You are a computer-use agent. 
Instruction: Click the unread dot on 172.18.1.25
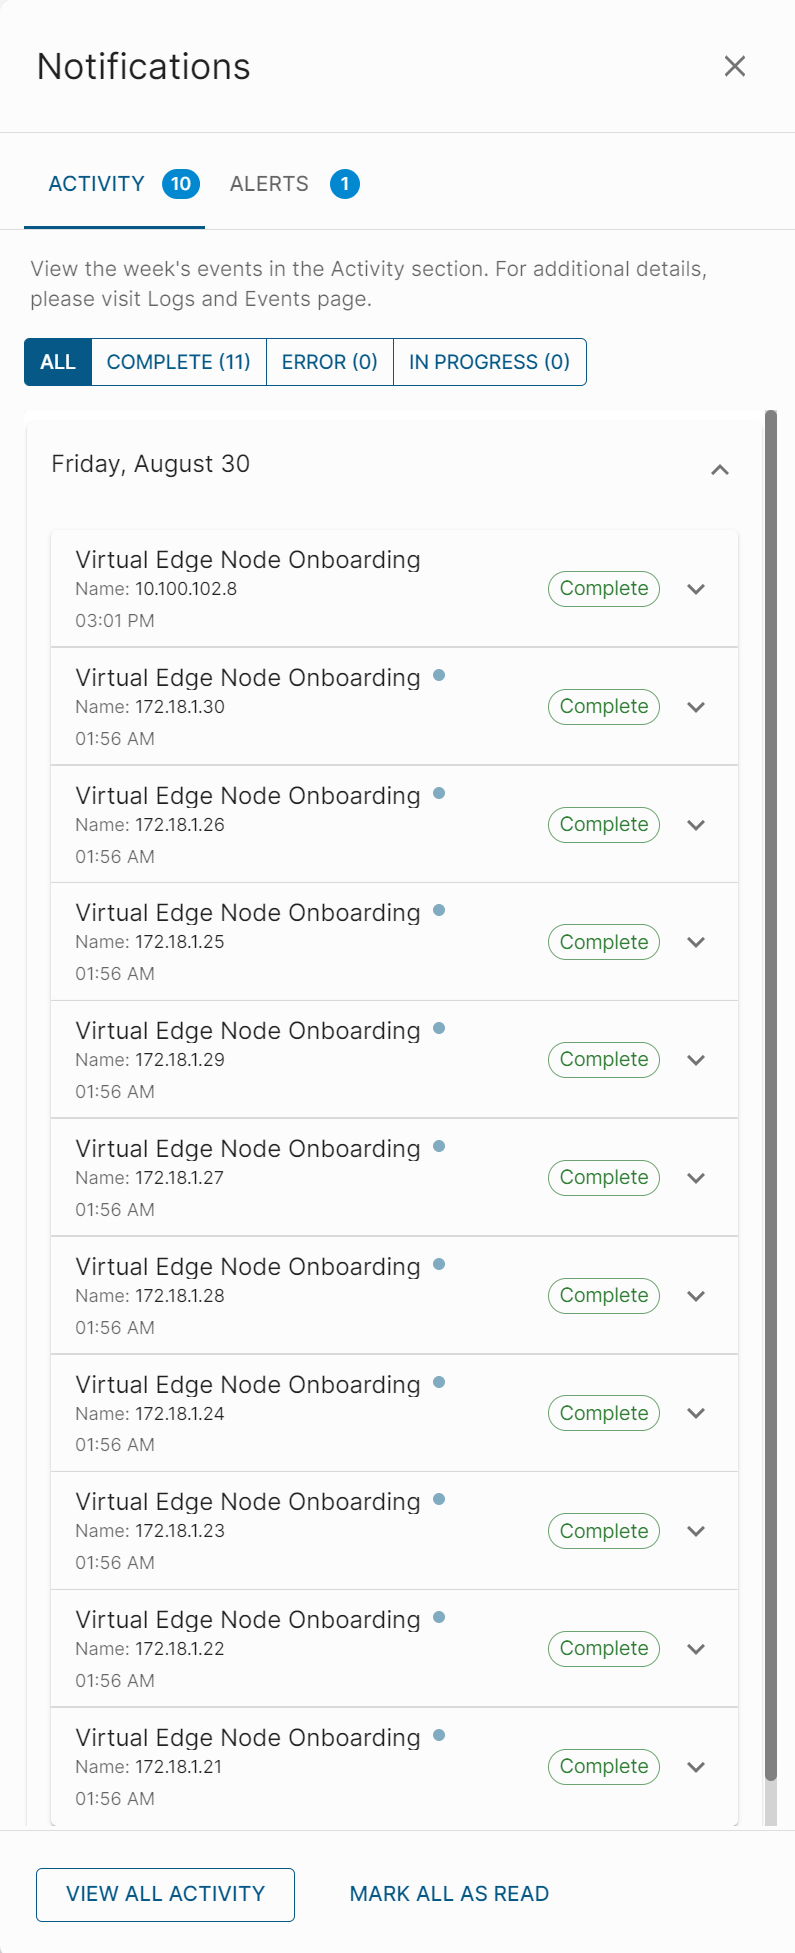[439, 911]
